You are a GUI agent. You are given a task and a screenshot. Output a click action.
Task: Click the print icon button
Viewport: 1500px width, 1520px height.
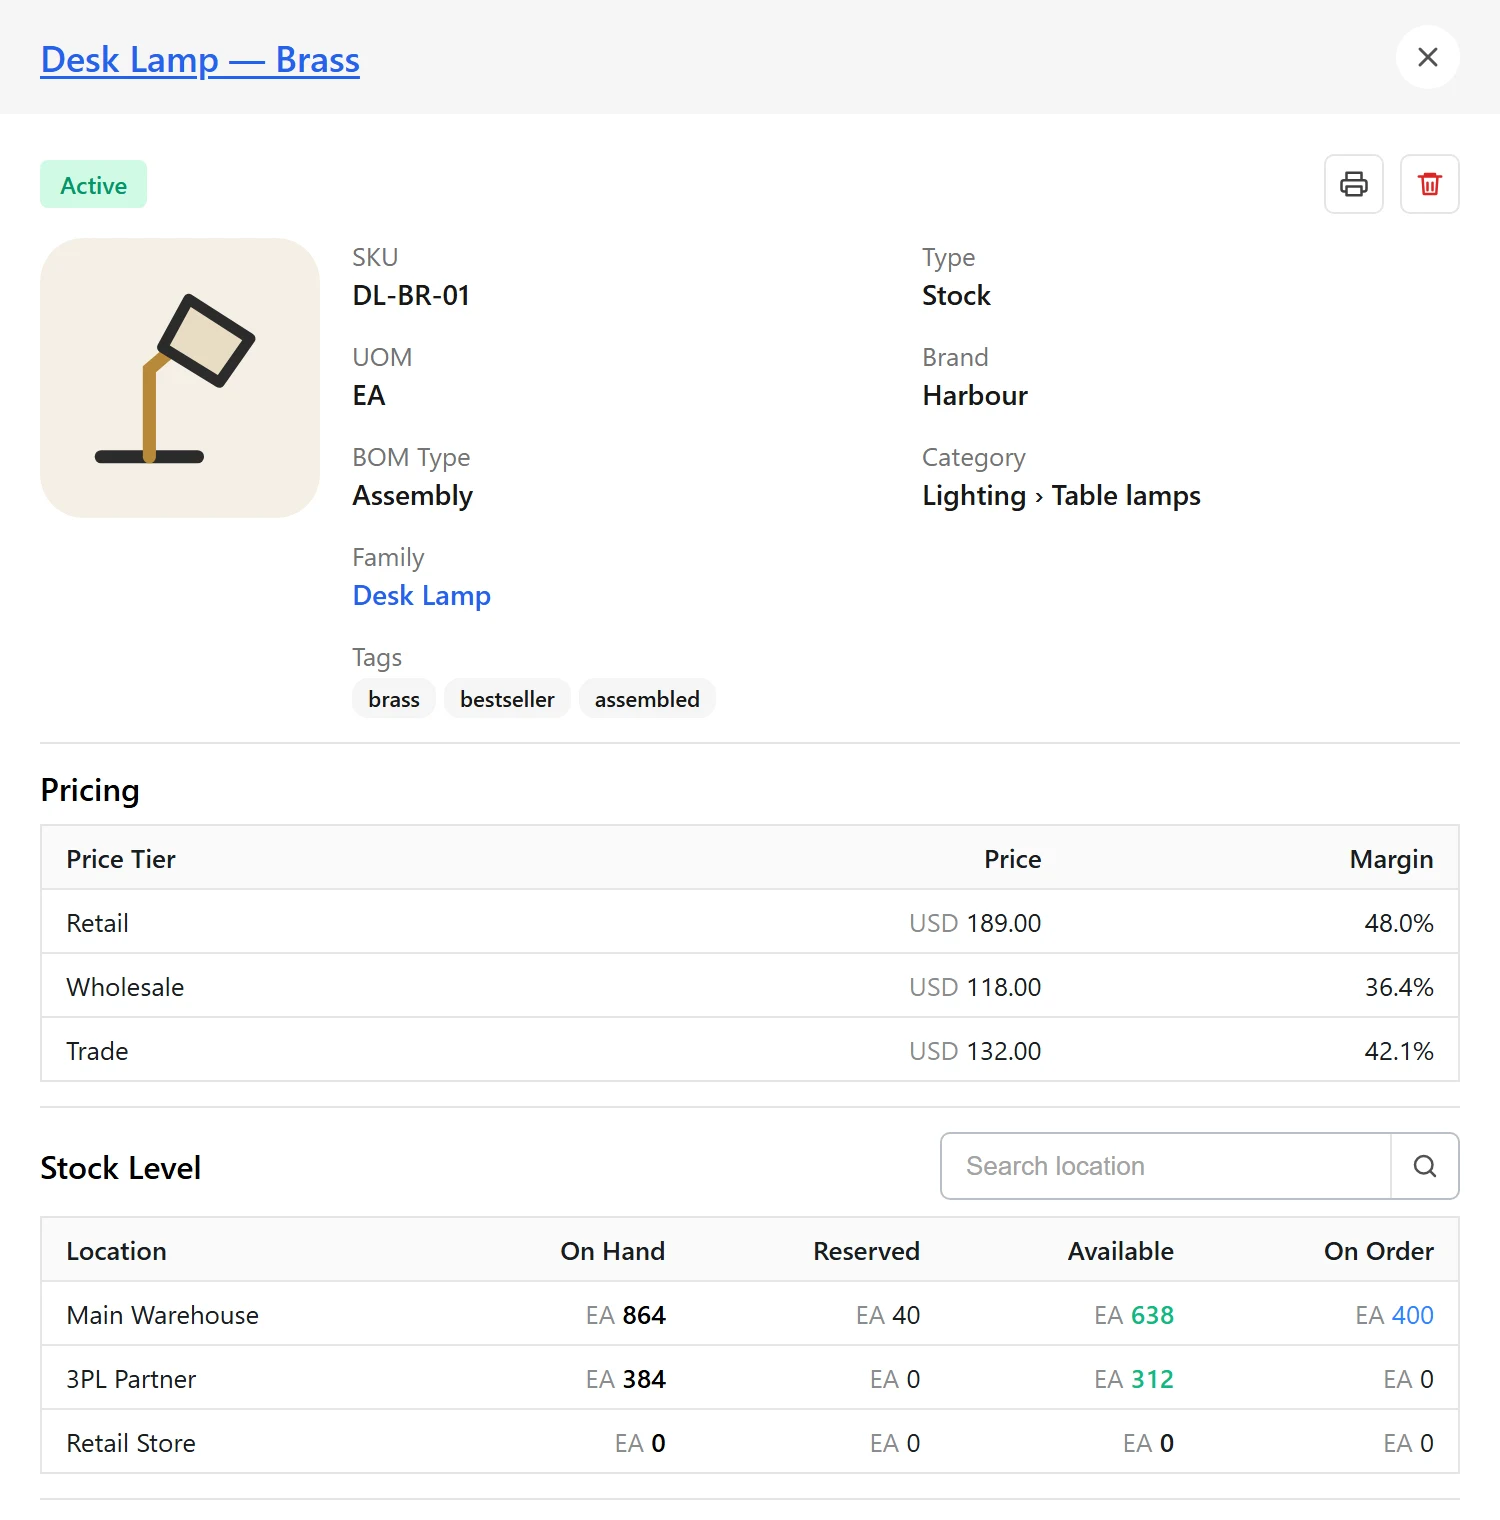pyautogui.click(x=1354, y=184)
